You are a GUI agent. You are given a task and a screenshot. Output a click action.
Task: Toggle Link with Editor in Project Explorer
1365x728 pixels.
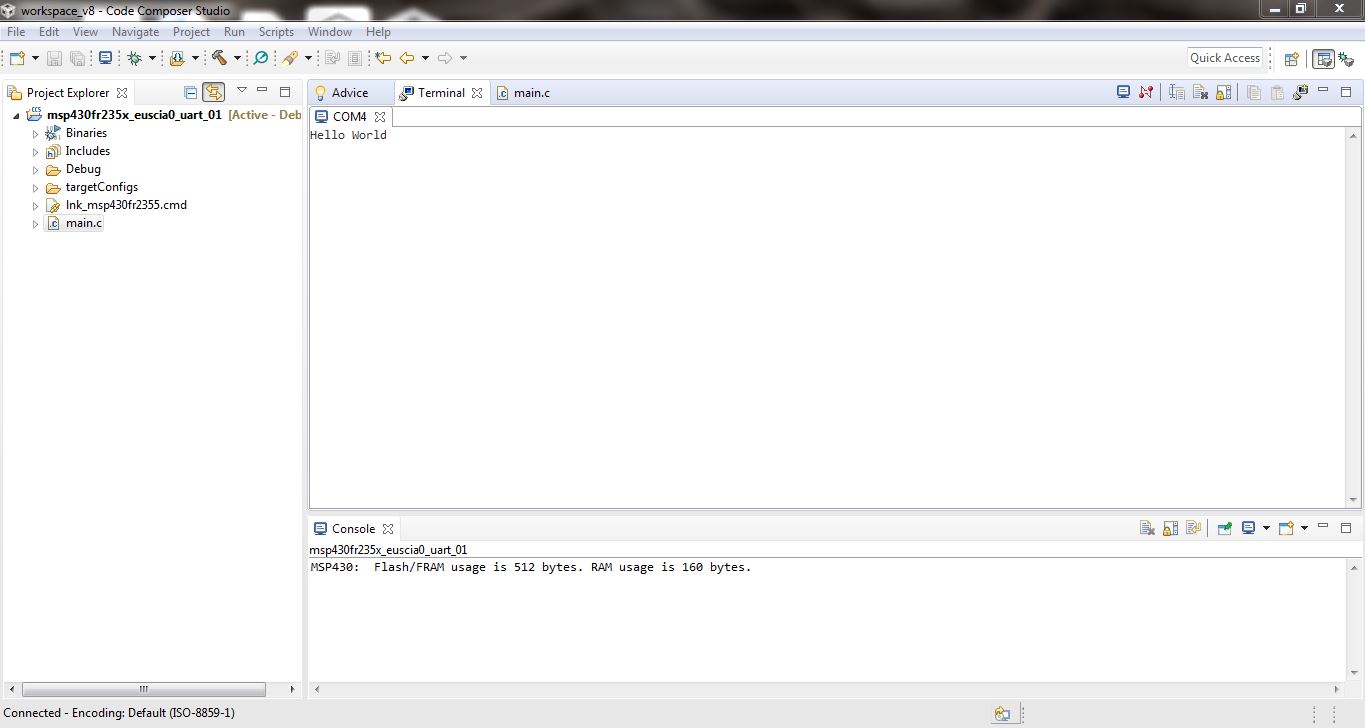214,92
